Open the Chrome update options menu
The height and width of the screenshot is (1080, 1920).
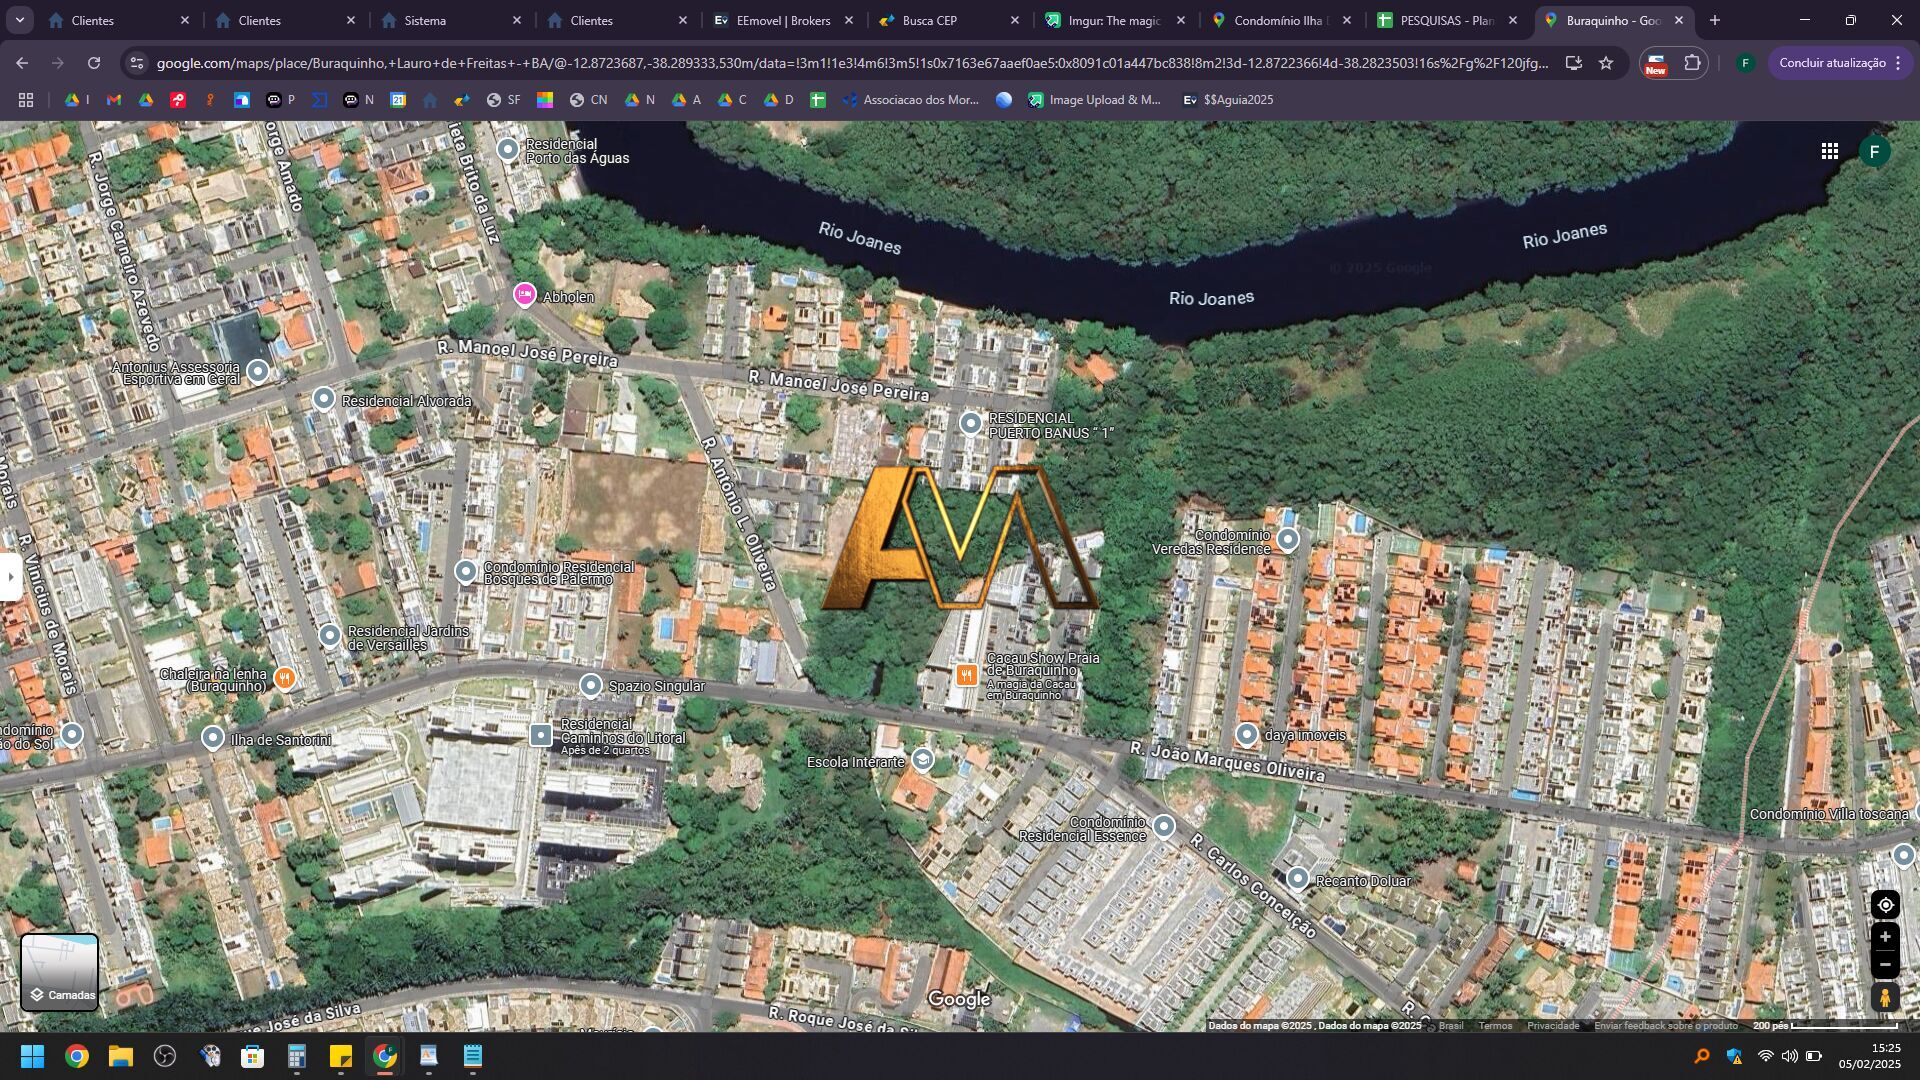[x=1898, y=63]
